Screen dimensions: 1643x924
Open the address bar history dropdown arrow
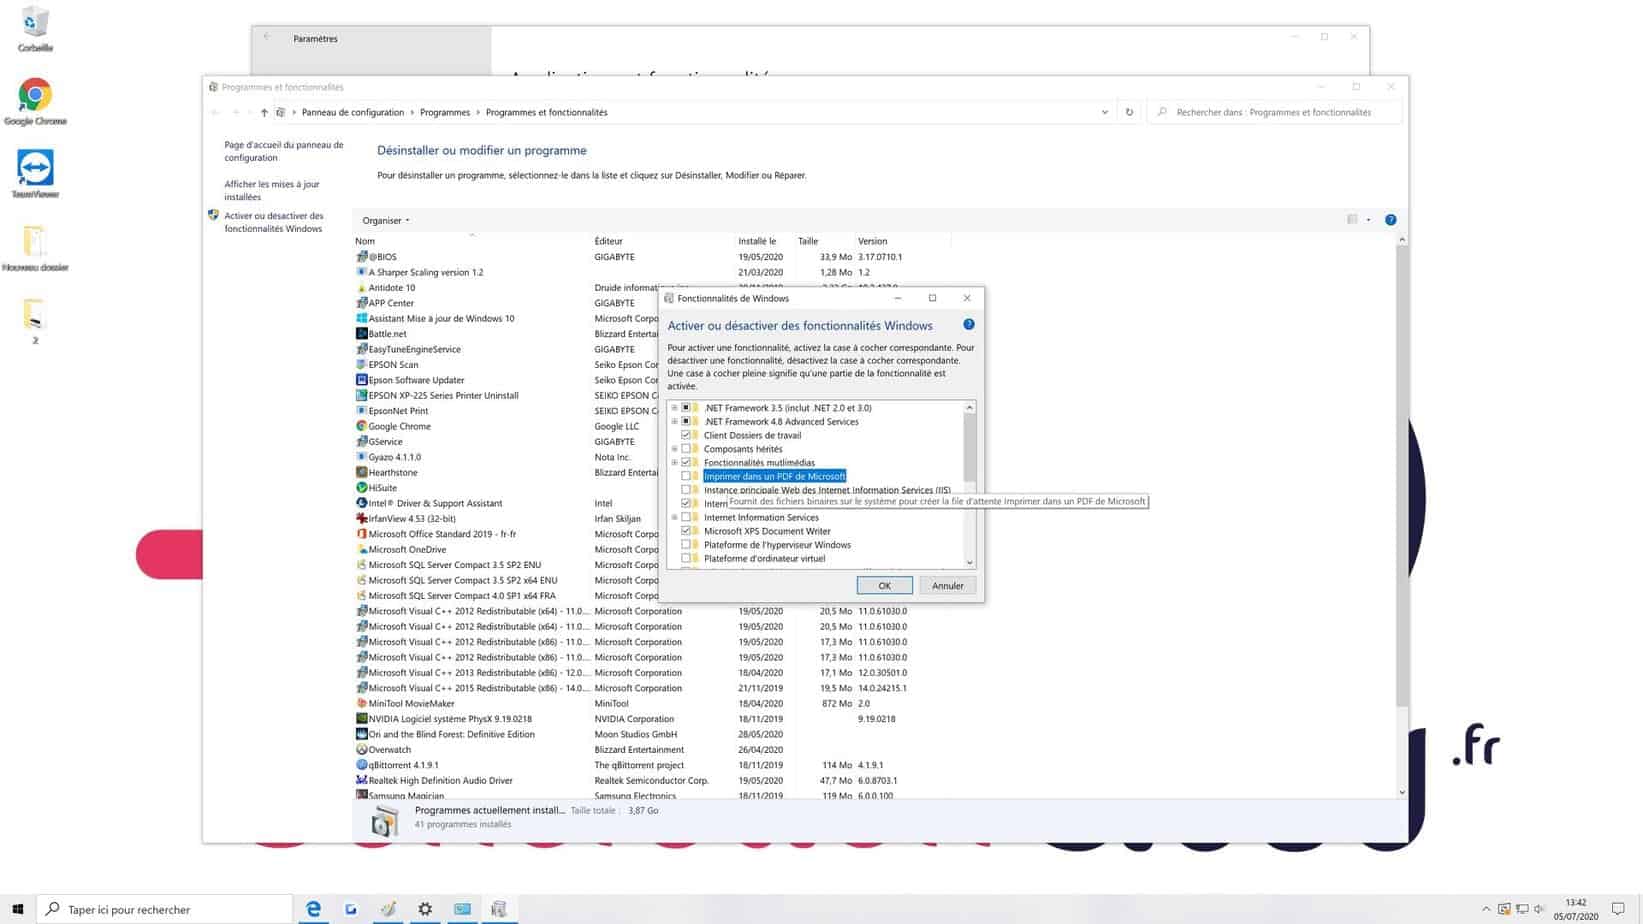(x=1104, y=112)
